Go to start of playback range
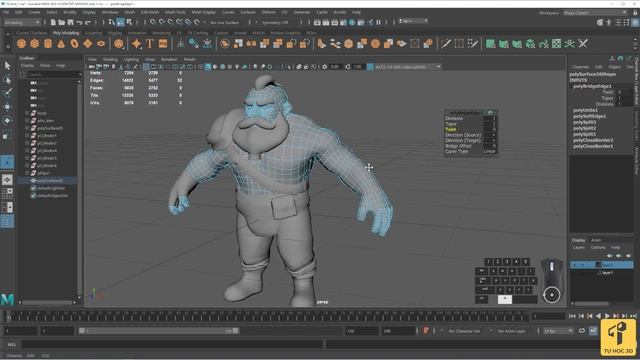Image resolution: width=640 pixels, height=360 pixels. coord(573,316)
